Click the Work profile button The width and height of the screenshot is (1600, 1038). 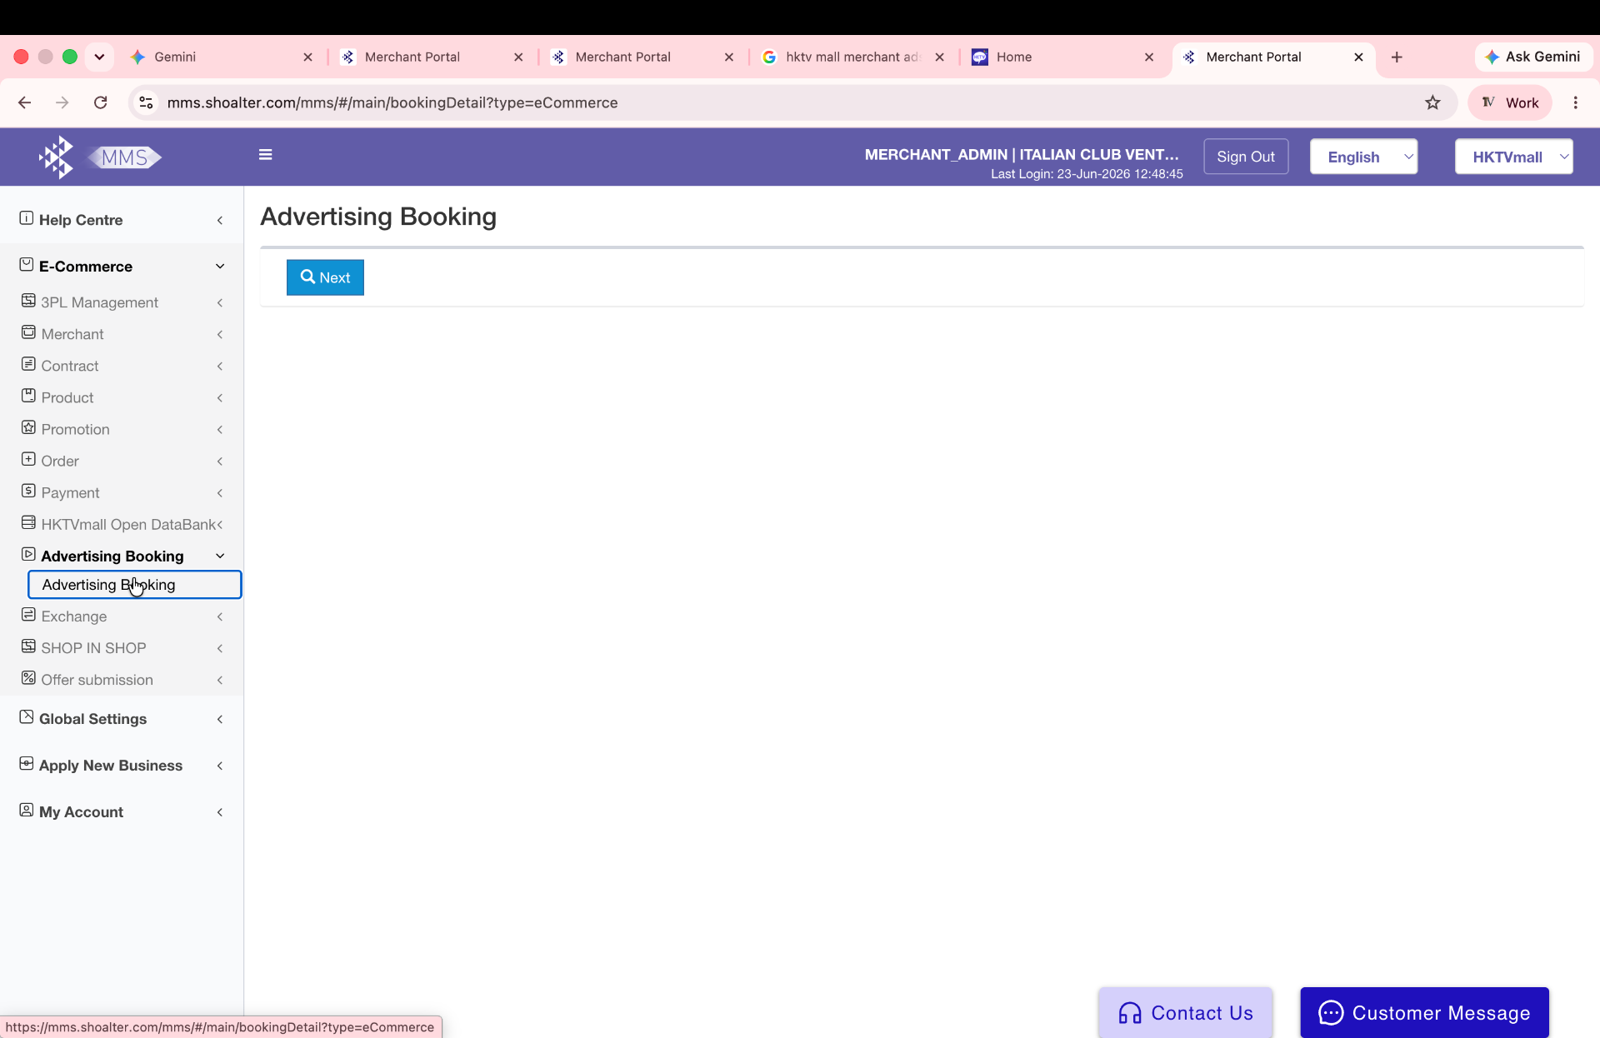point(1510,102)
